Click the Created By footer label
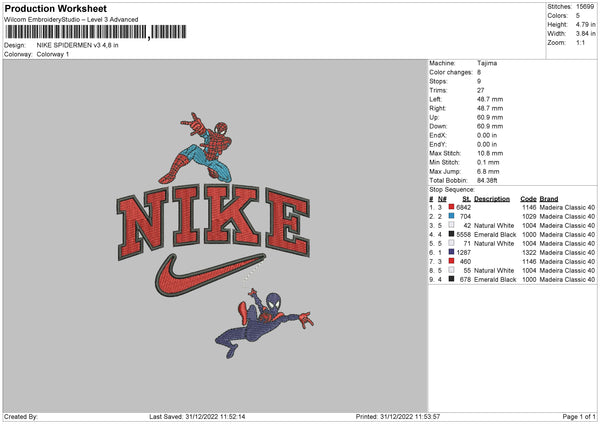Viewport: 600px width, 424px height. point(21,416)
